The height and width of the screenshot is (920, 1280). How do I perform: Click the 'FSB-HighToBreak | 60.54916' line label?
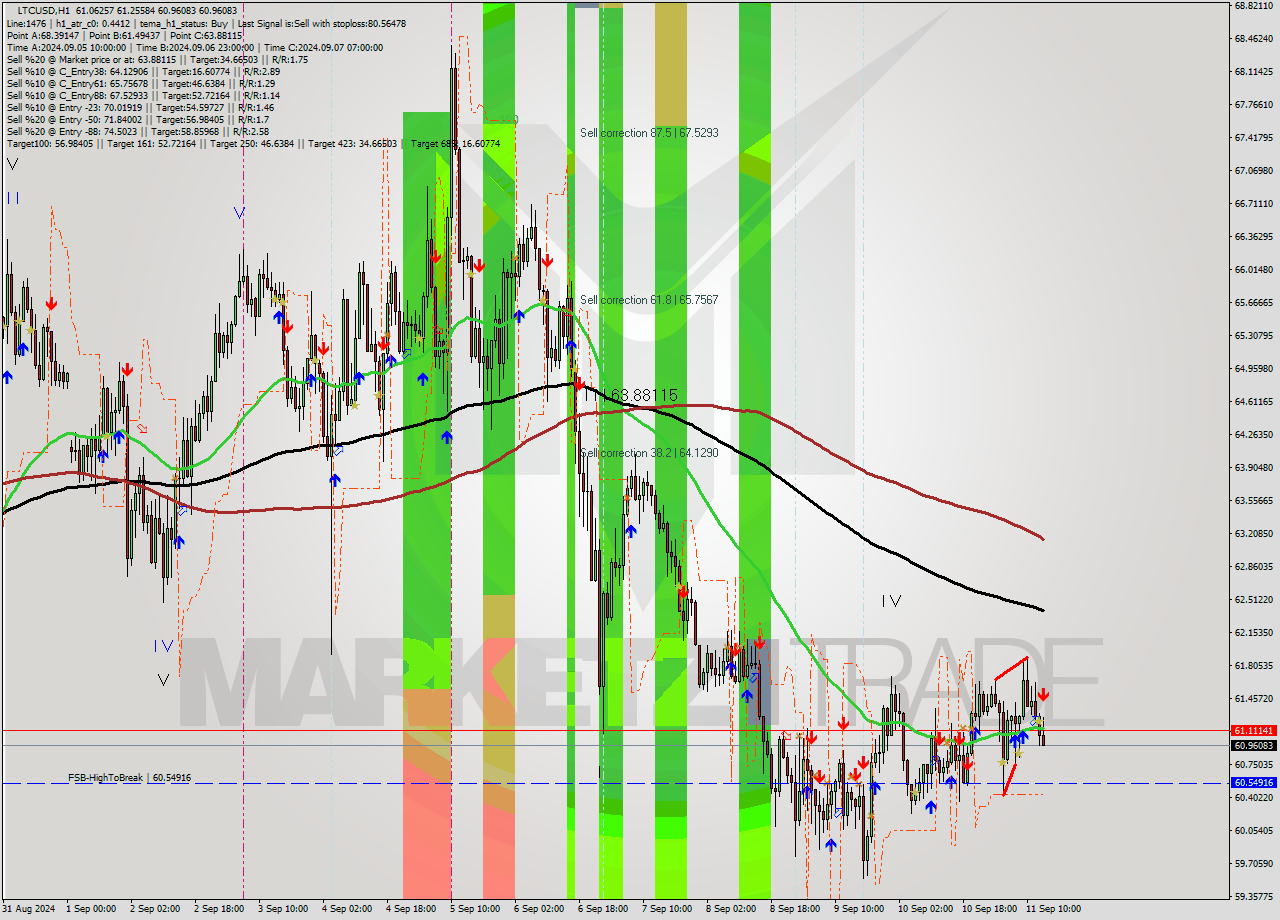(x=129, y=777)
